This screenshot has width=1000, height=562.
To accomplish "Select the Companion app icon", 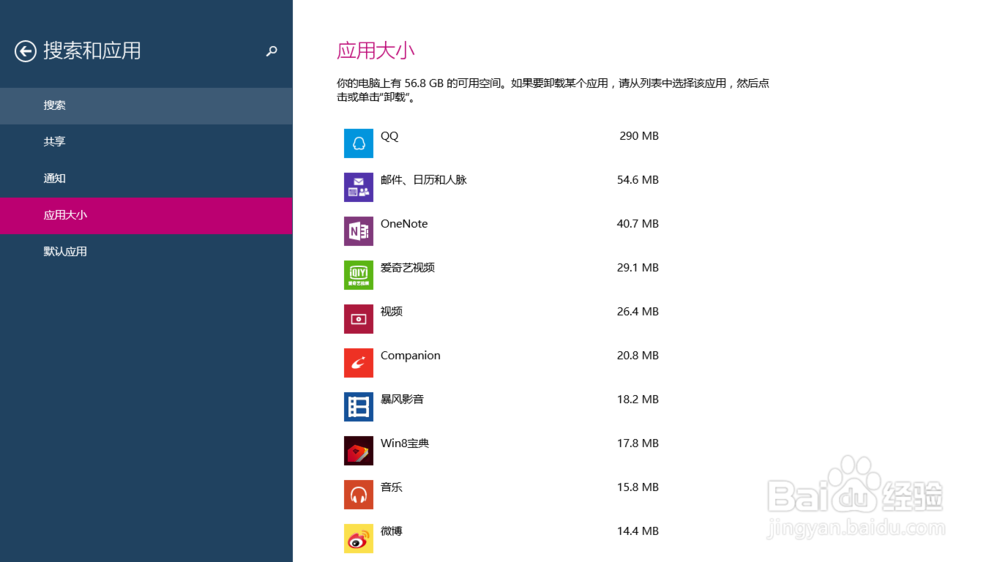I will pos(358,362).
